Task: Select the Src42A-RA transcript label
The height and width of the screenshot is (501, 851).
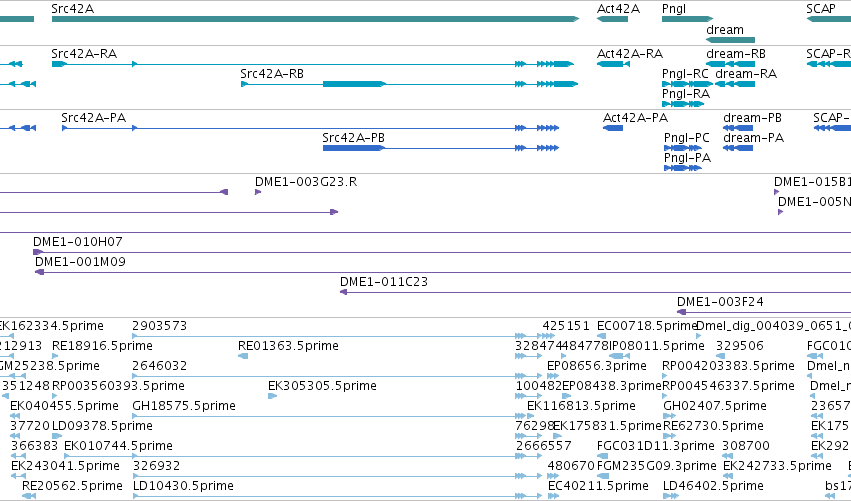Action: (84, 54)
